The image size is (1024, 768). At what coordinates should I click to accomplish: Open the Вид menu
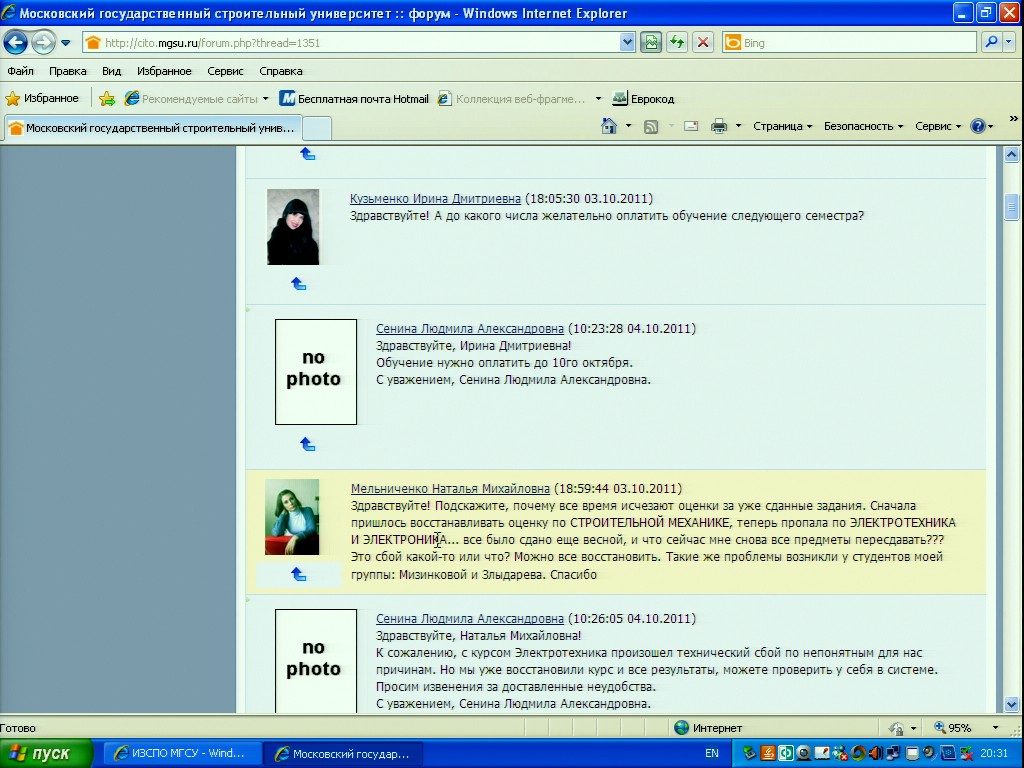click(112, 71)
